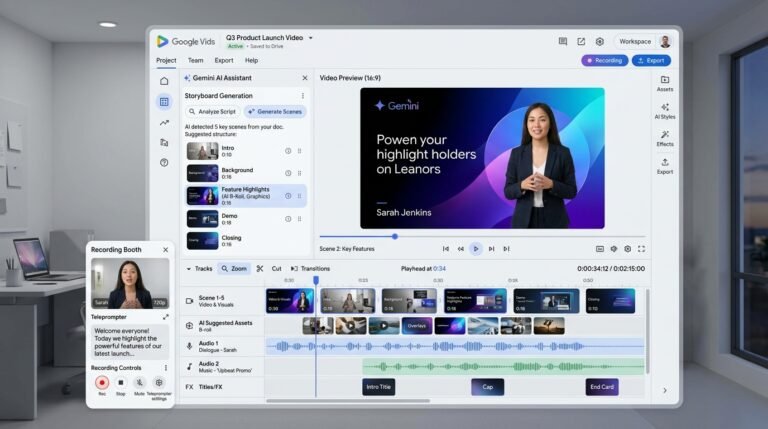Rewind the video preview

point(460,249)
